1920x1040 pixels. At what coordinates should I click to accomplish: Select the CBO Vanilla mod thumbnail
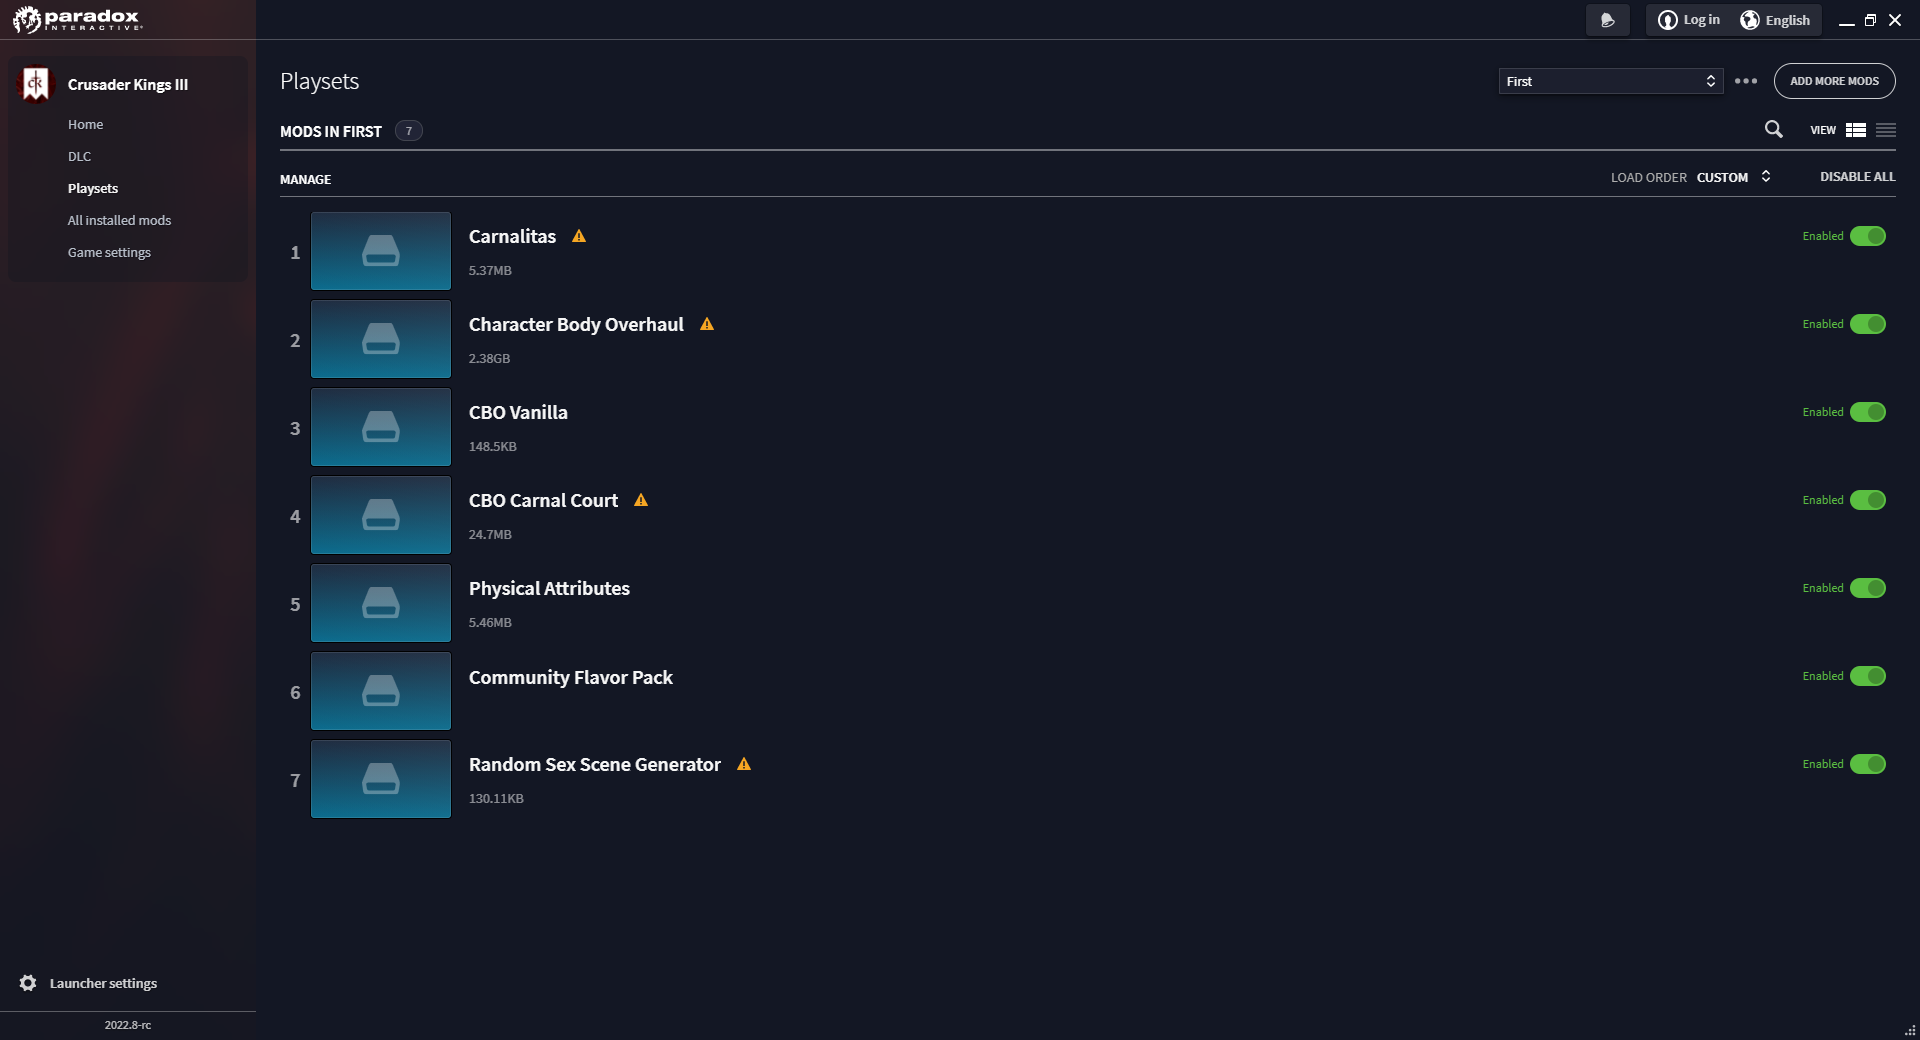(381, 427)
